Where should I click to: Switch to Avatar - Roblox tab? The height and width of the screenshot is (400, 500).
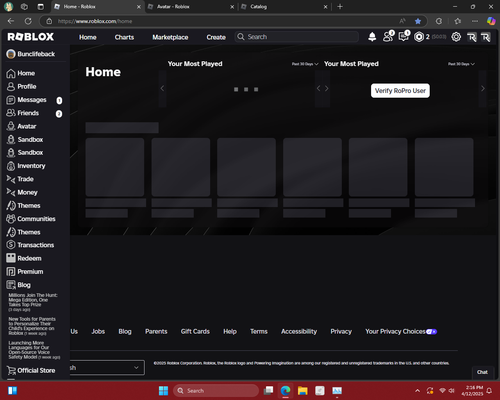click(190, 7)
